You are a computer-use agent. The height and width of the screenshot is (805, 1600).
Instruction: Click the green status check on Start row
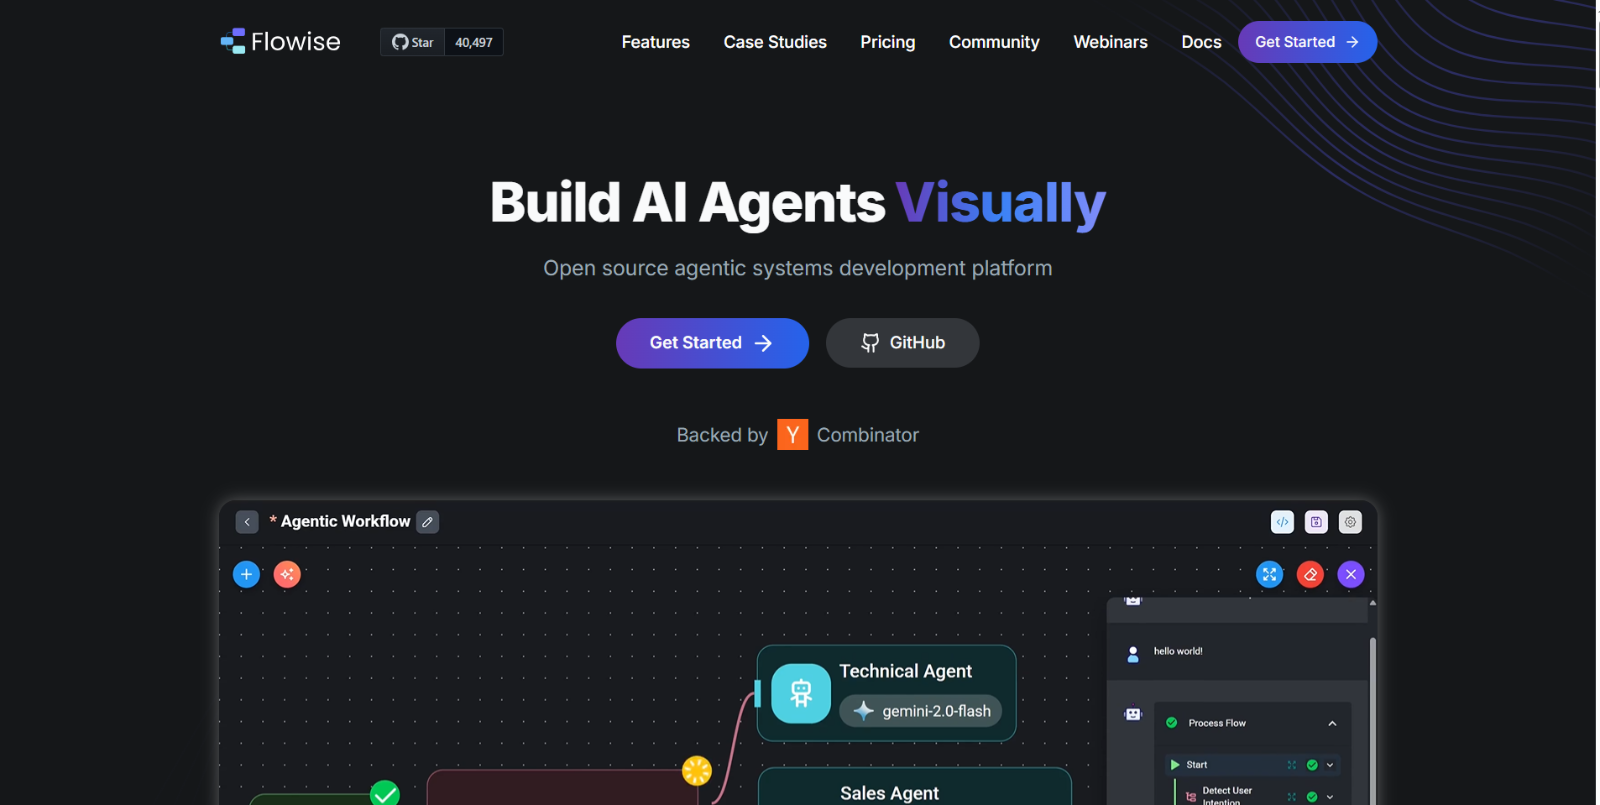pos(1312,765)
